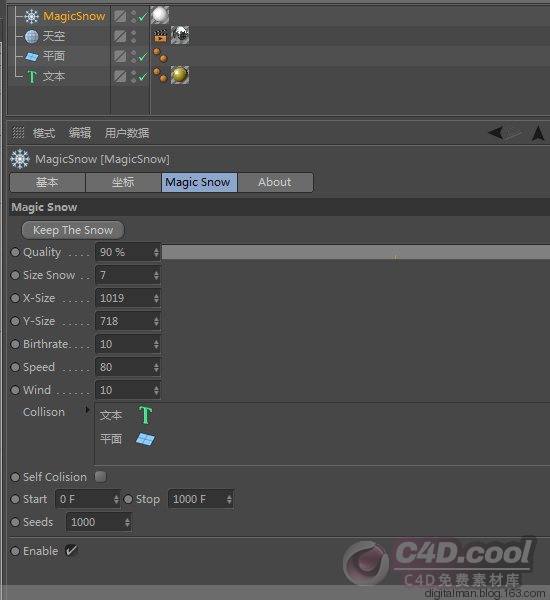Toggle the Stop animation dot
Screen dimensions: 550x600
[x=128, y=499]
